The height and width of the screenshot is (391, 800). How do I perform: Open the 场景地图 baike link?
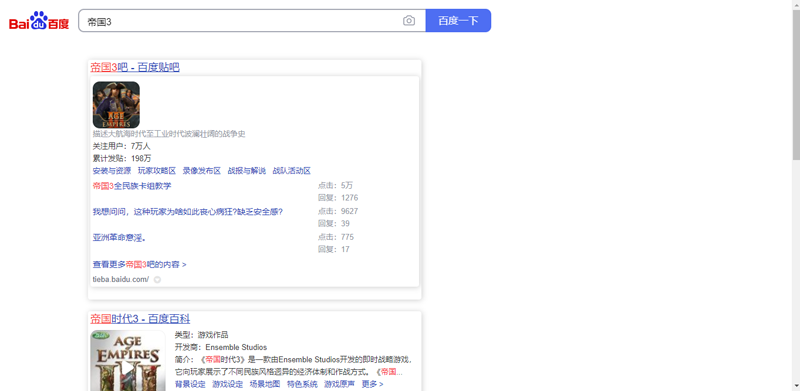tap(265, 384)
